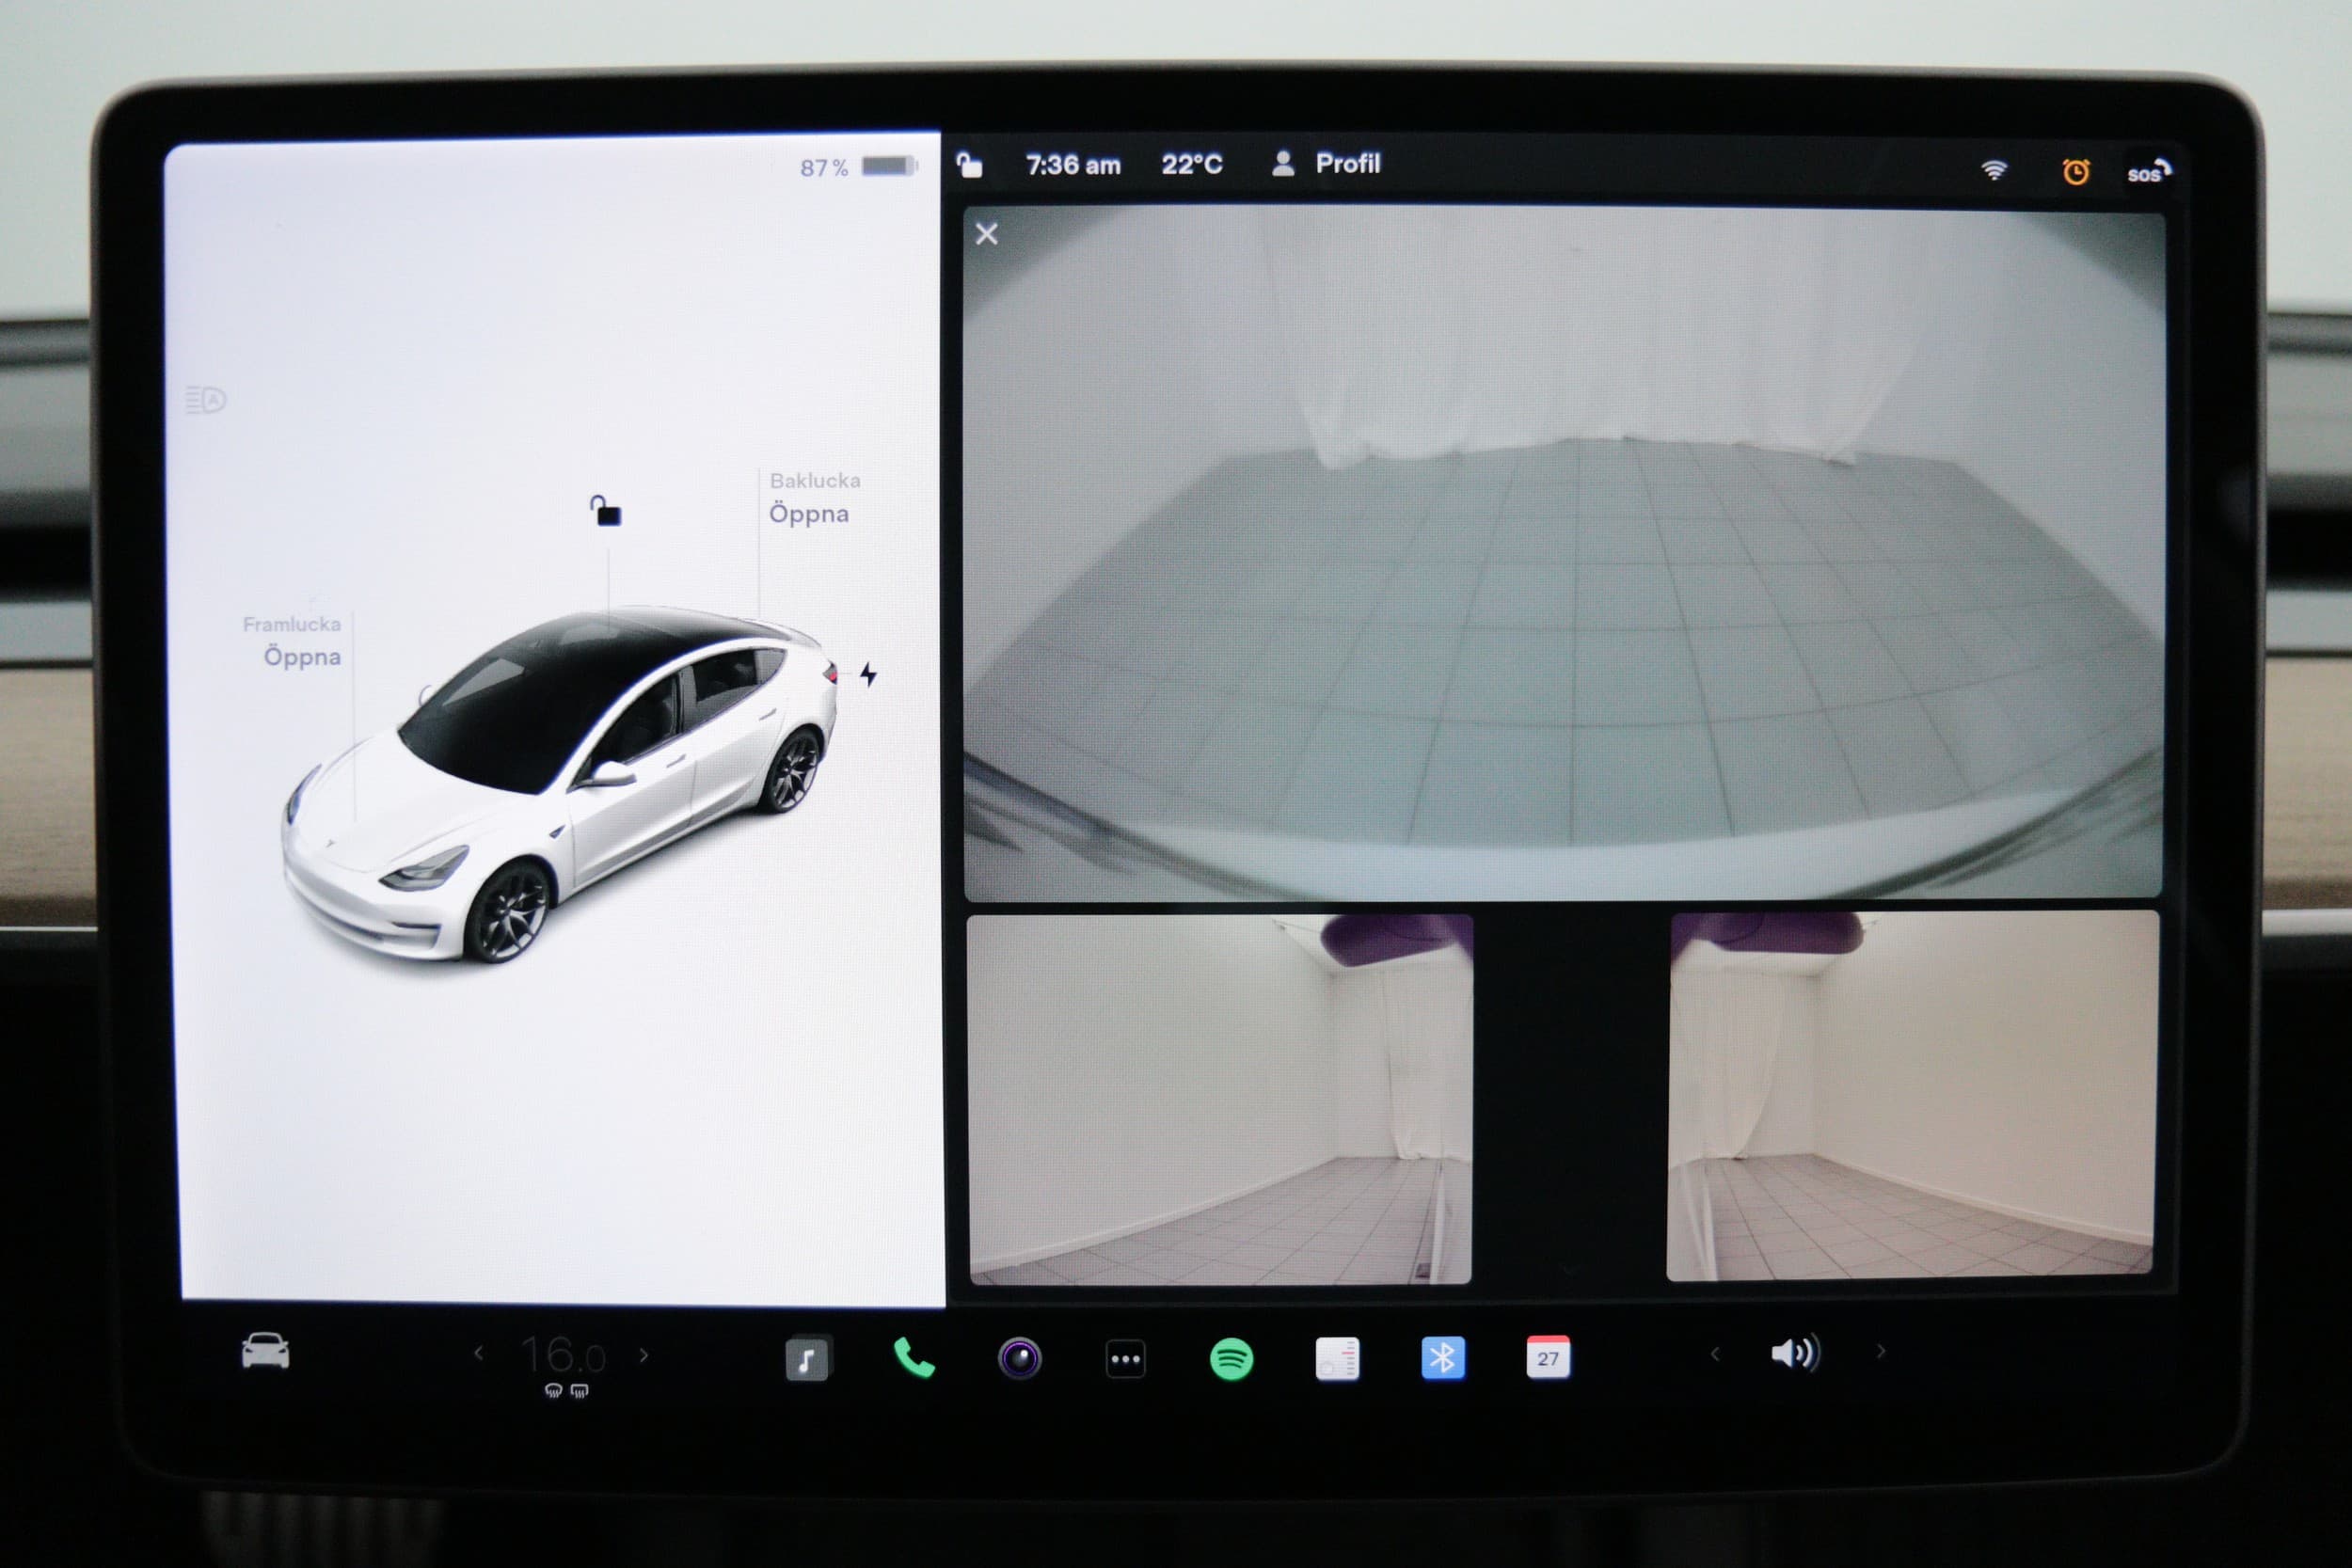Open the Framlucka Öppna frunk button
The height and width of the screenshot is (1568, 2352).
tap(292, 641)
